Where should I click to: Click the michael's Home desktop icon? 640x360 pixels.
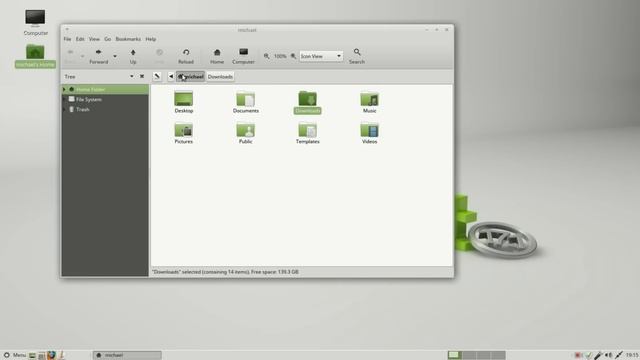click(35, 56)
